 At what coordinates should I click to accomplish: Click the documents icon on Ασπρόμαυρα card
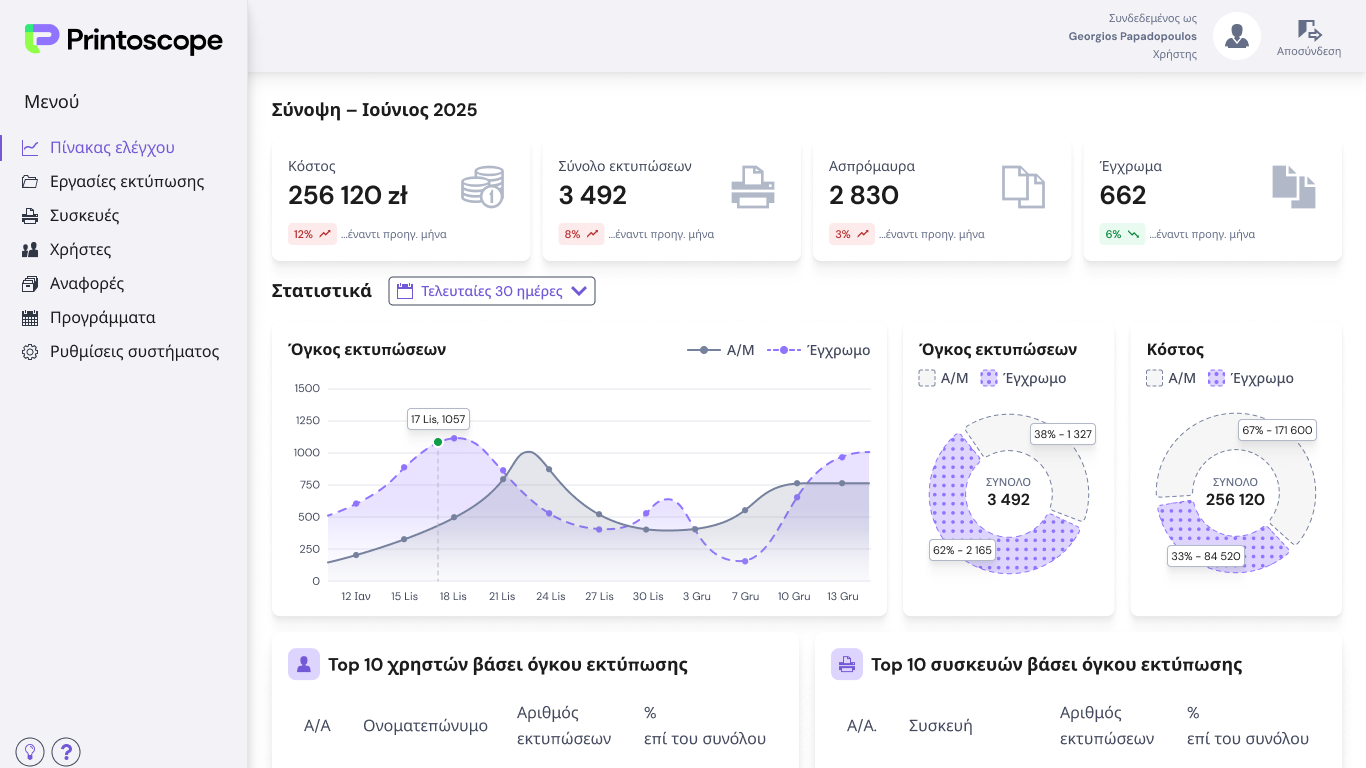[x=1023, y=187]
